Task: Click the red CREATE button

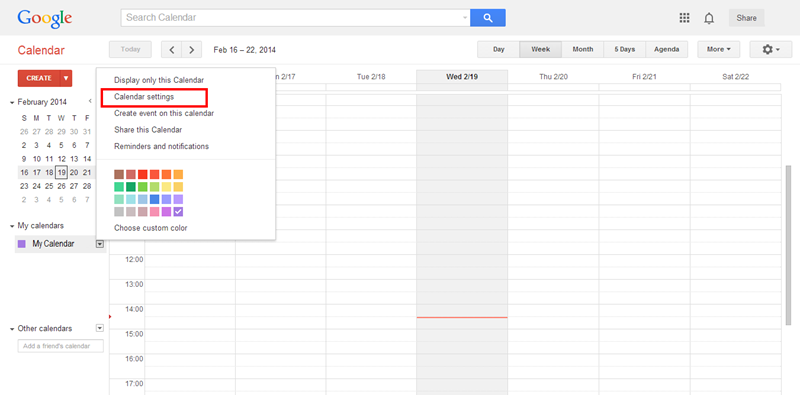Action: [39, 78]
